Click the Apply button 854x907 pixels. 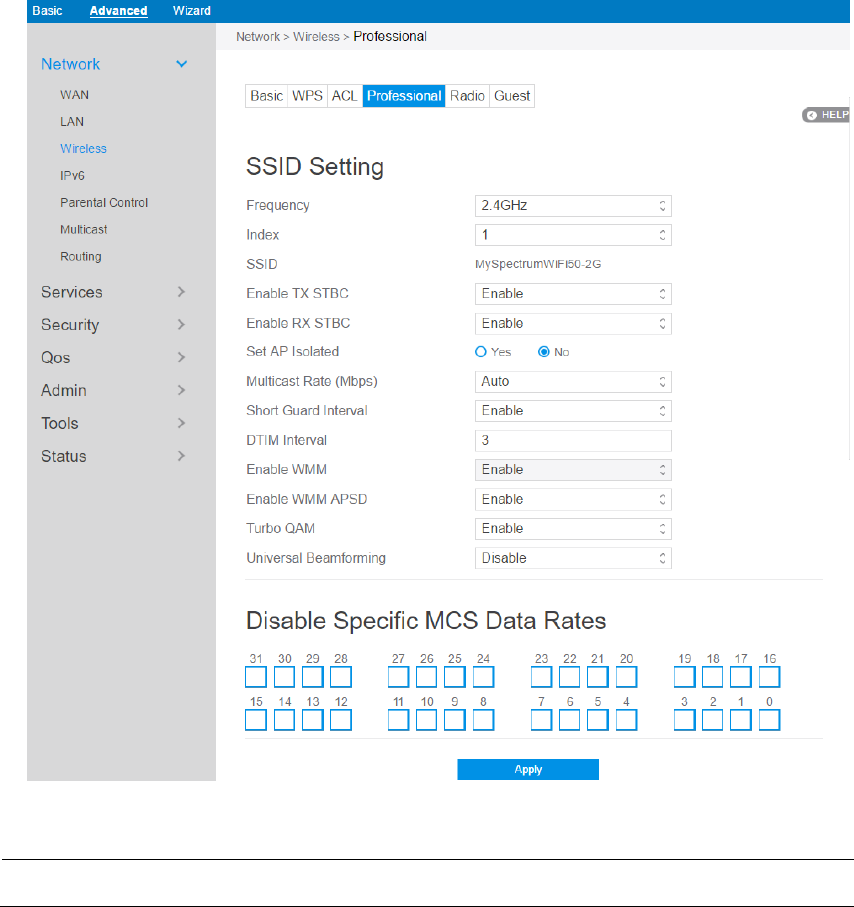(528, 769)
